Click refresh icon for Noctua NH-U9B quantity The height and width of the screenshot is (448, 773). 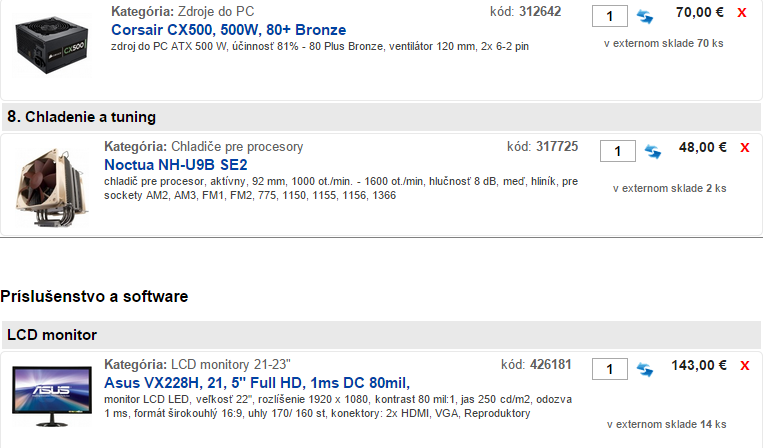coord(652,151)
